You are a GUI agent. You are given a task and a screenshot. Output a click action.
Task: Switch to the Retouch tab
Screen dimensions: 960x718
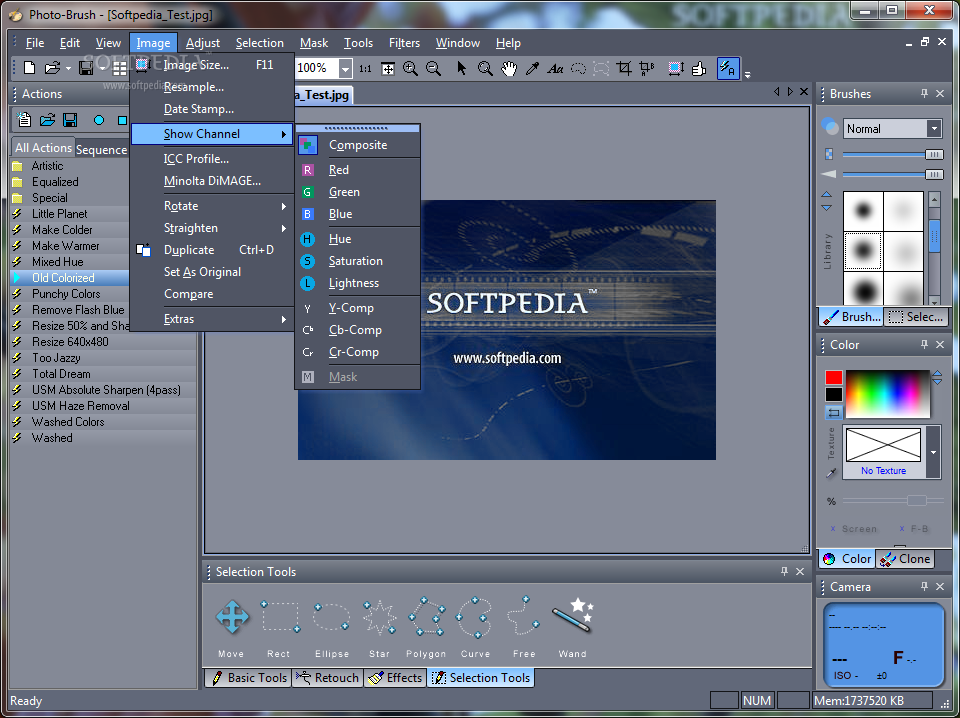[327, 678]
